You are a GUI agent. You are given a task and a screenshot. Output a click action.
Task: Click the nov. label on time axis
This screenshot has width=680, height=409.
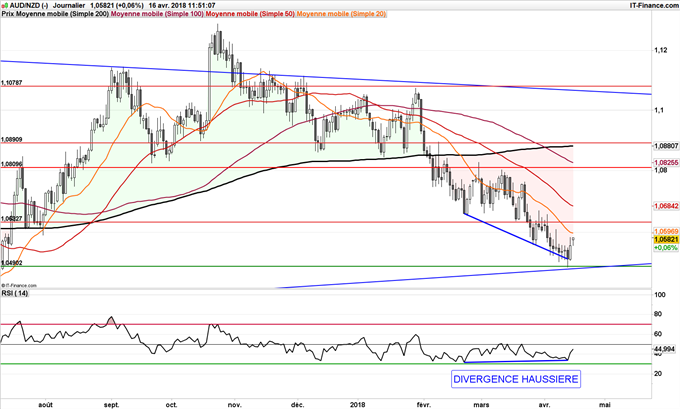coord(235,405)
